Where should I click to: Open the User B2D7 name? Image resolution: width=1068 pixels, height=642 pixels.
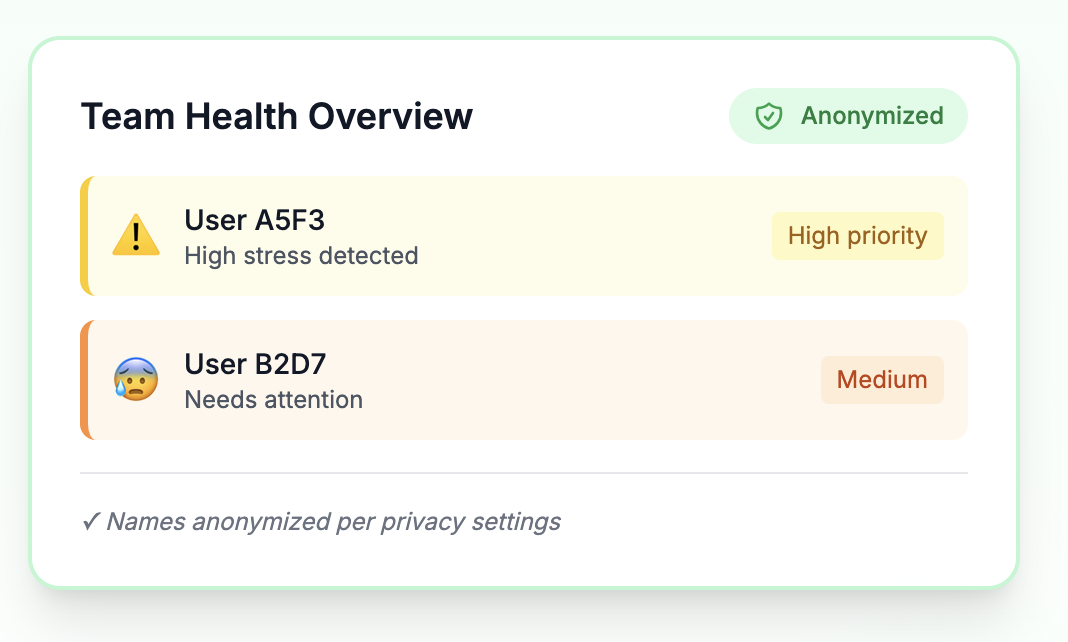[255, 364]
